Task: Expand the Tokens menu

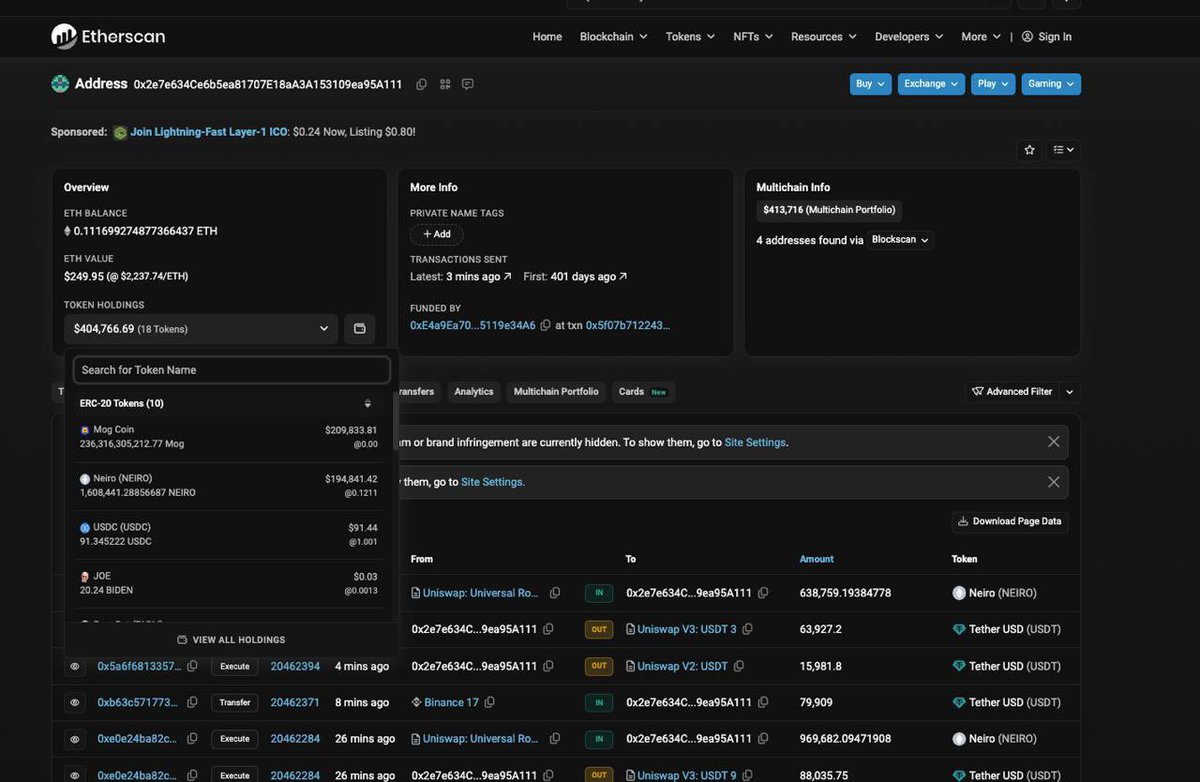Action: [x=690, y=37]
